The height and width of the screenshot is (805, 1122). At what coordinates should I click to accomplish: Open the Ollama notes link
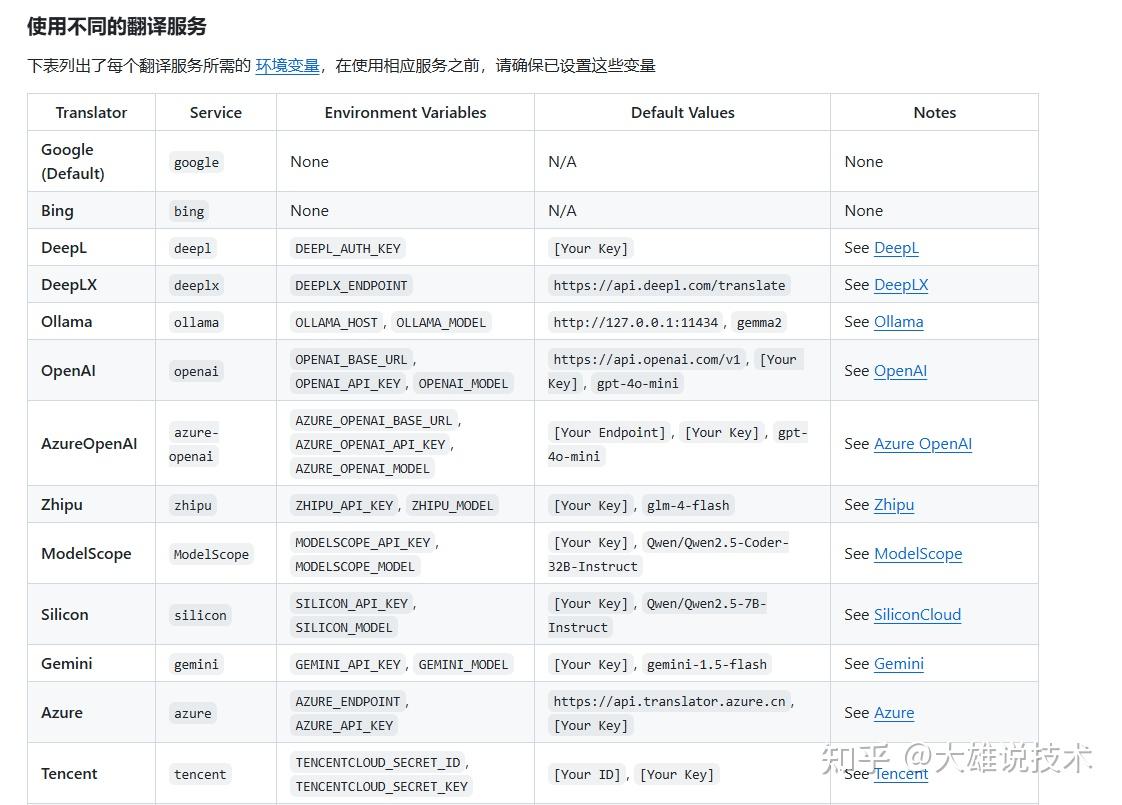point(898,322)
